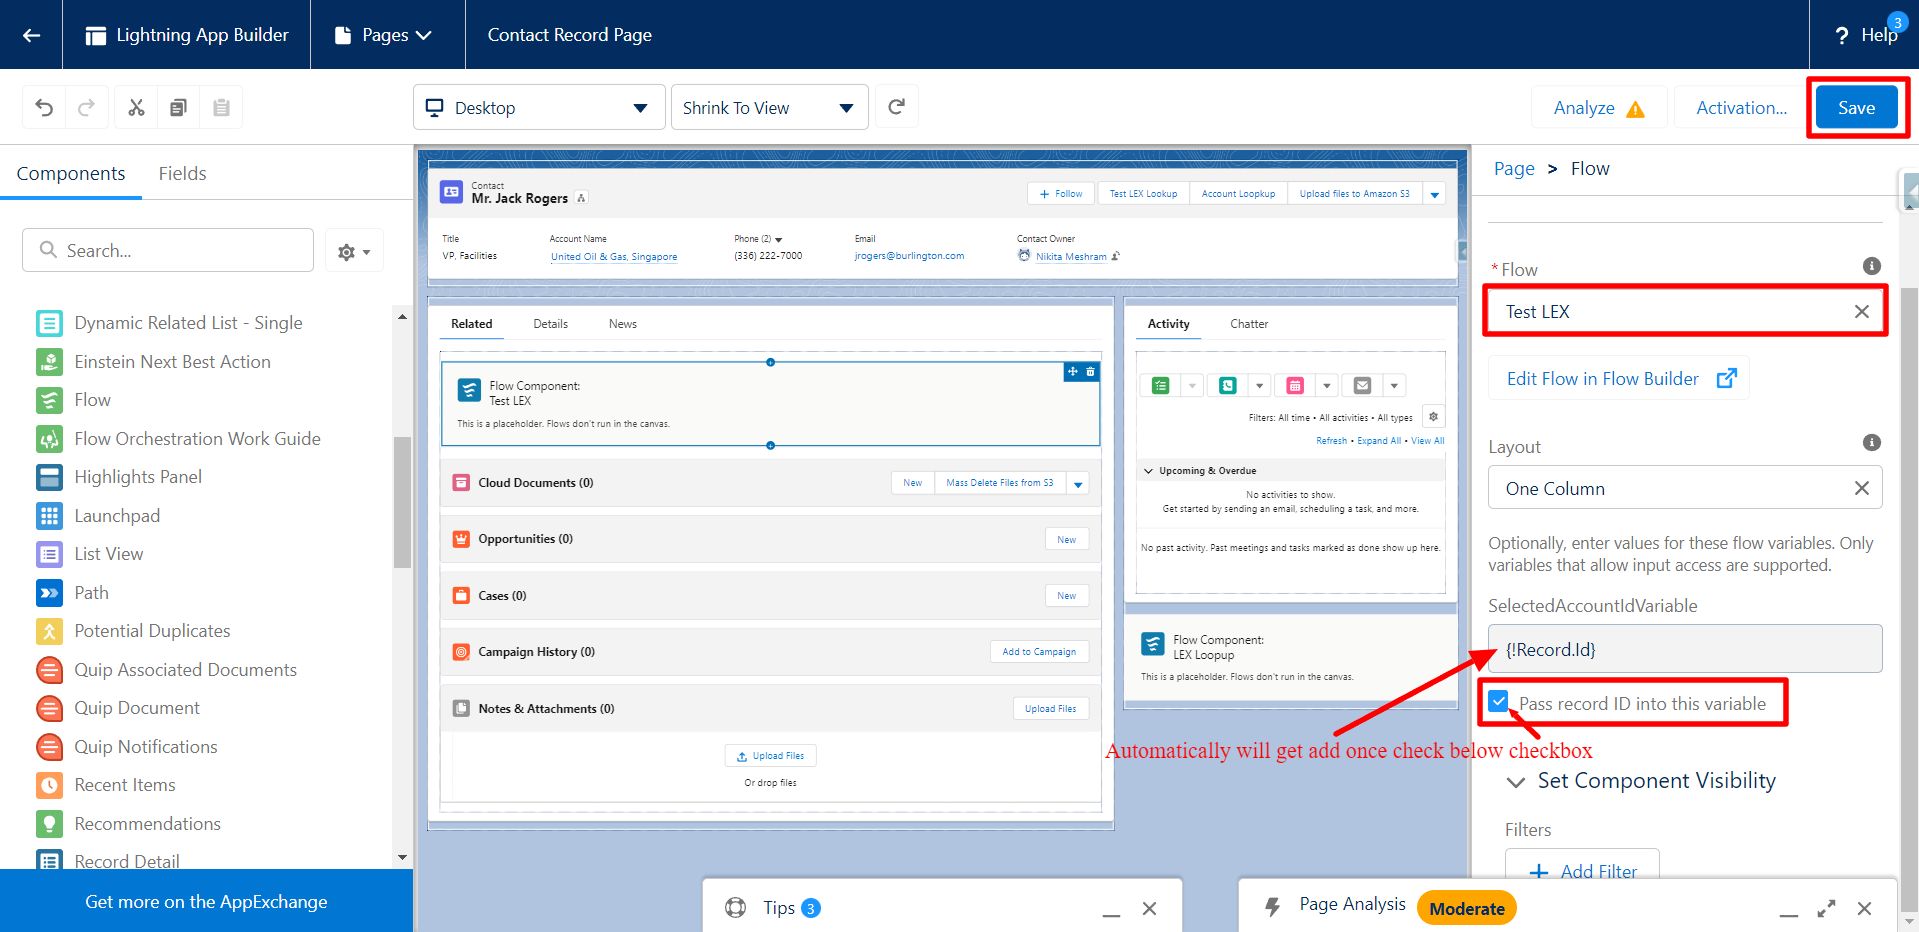Click the components list scrollbar

click(x=402, y=502)
